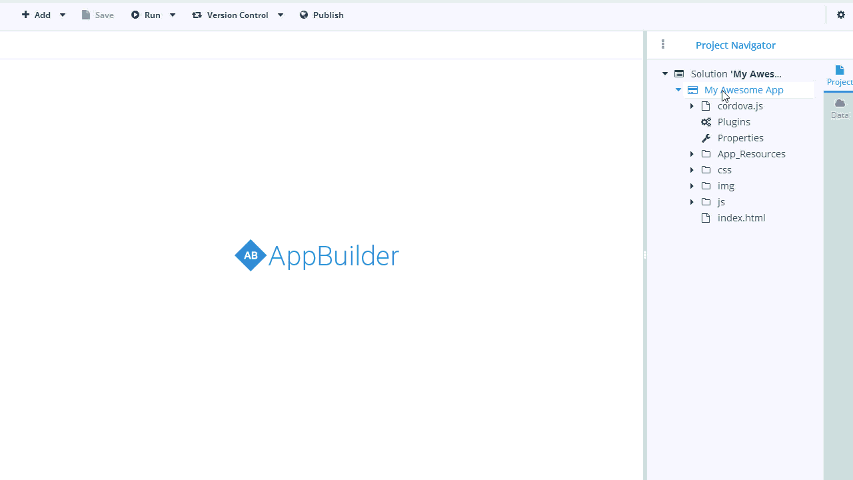
Task: Click the css folder icon
Action: pyautogui.click(x=706, y=170)
